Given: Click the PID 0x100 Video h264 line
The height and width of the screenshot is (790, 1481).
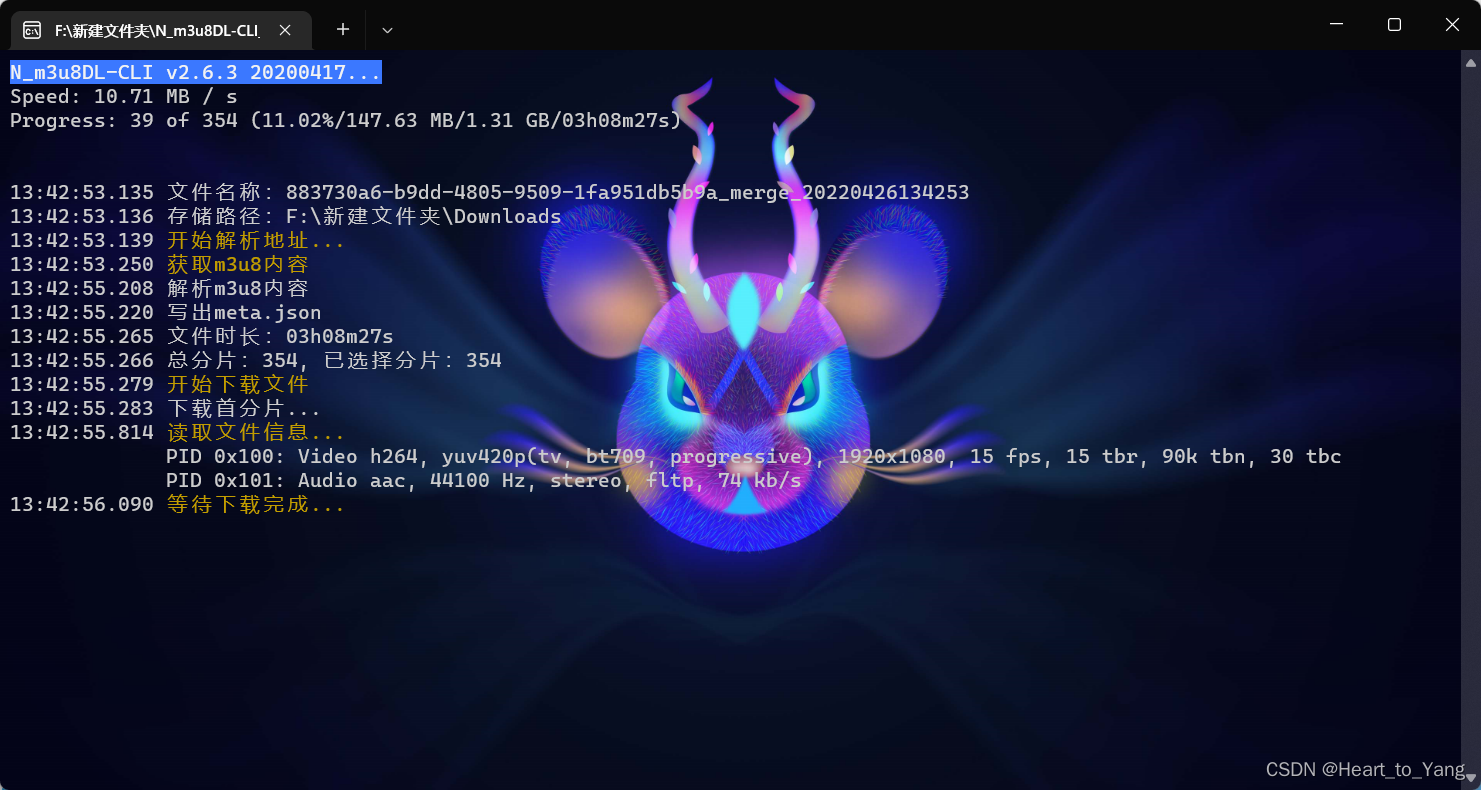Looking at the screenshot, I should (754, 456).
